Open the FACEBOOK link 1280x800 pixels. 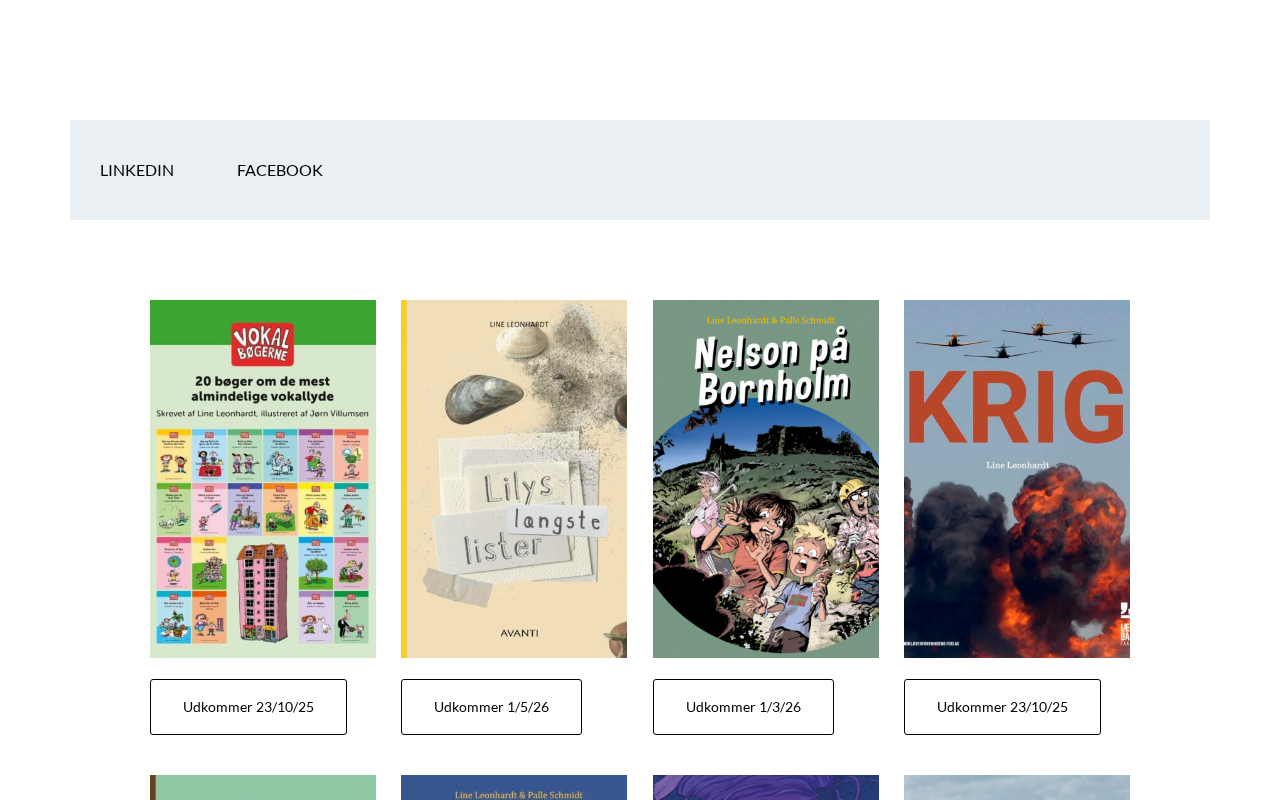(280, 170)
